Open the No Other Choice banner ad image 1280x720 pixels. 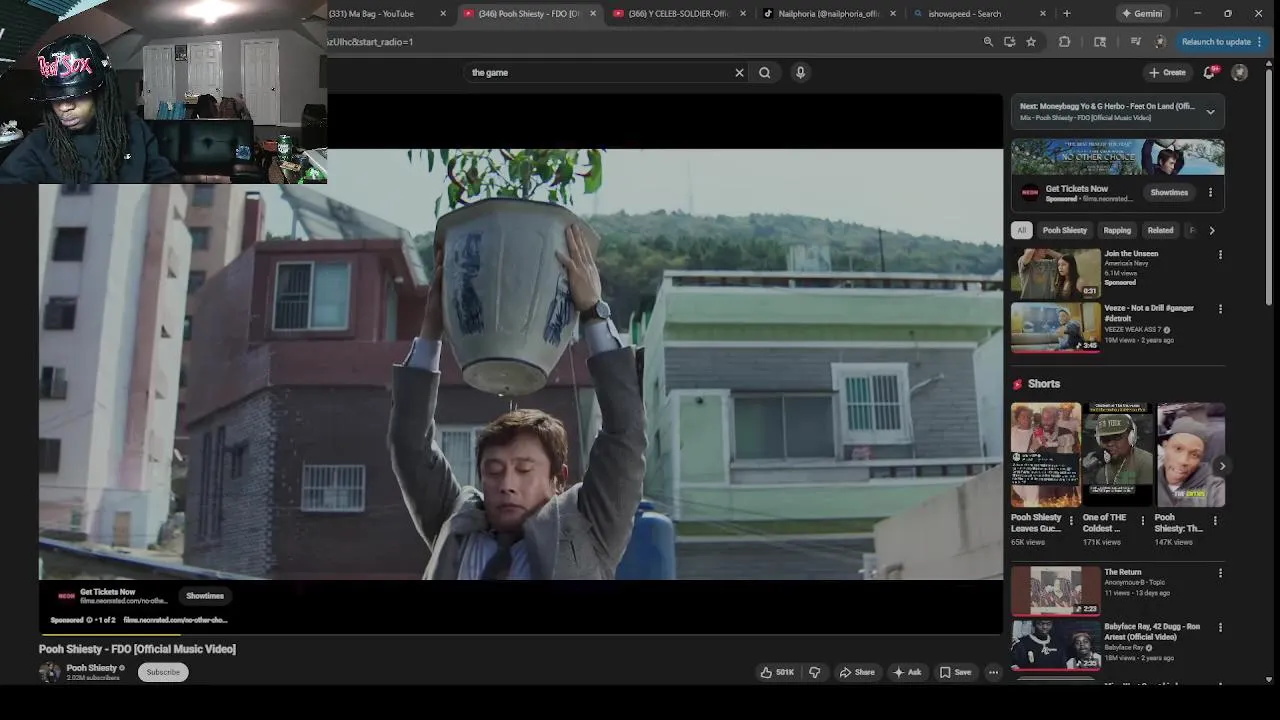click(x=1117, y=157)
